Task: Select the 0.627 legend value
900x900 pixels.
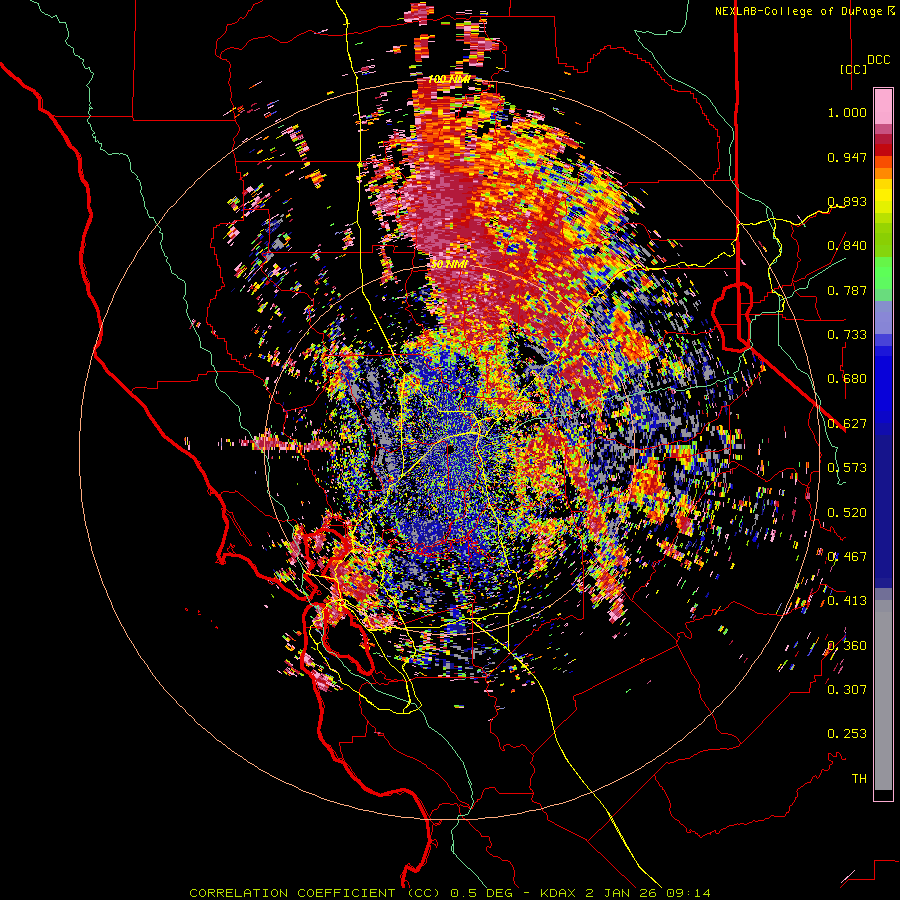Action: pos(847,423)
